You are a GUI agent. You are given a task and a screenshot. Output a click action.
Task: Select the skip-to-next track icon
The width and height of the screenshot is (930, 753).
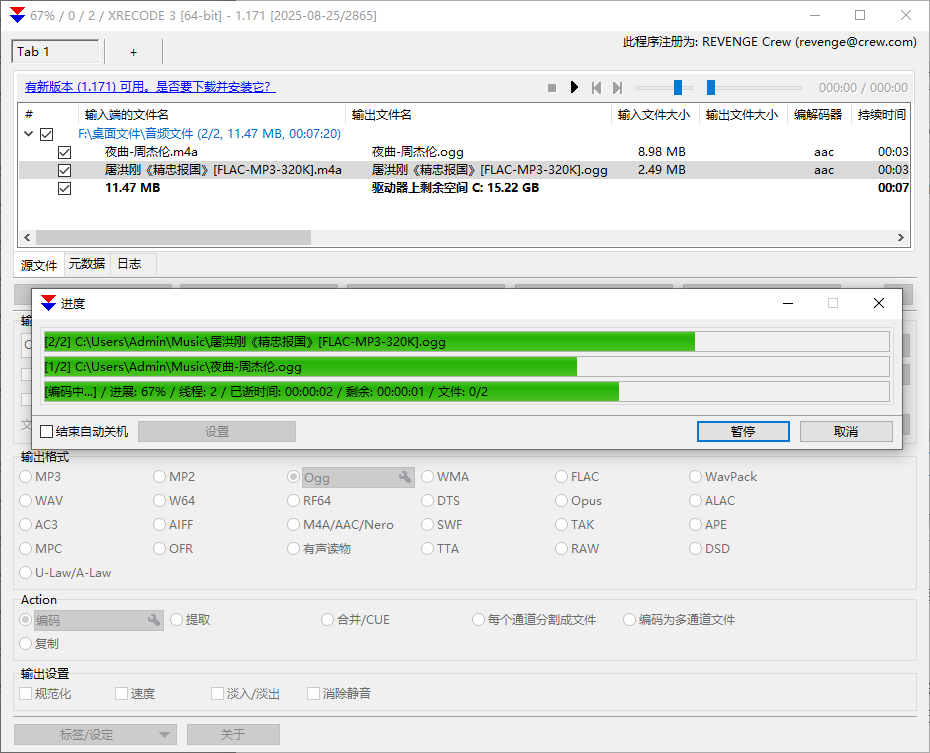[x=619, y=87]
